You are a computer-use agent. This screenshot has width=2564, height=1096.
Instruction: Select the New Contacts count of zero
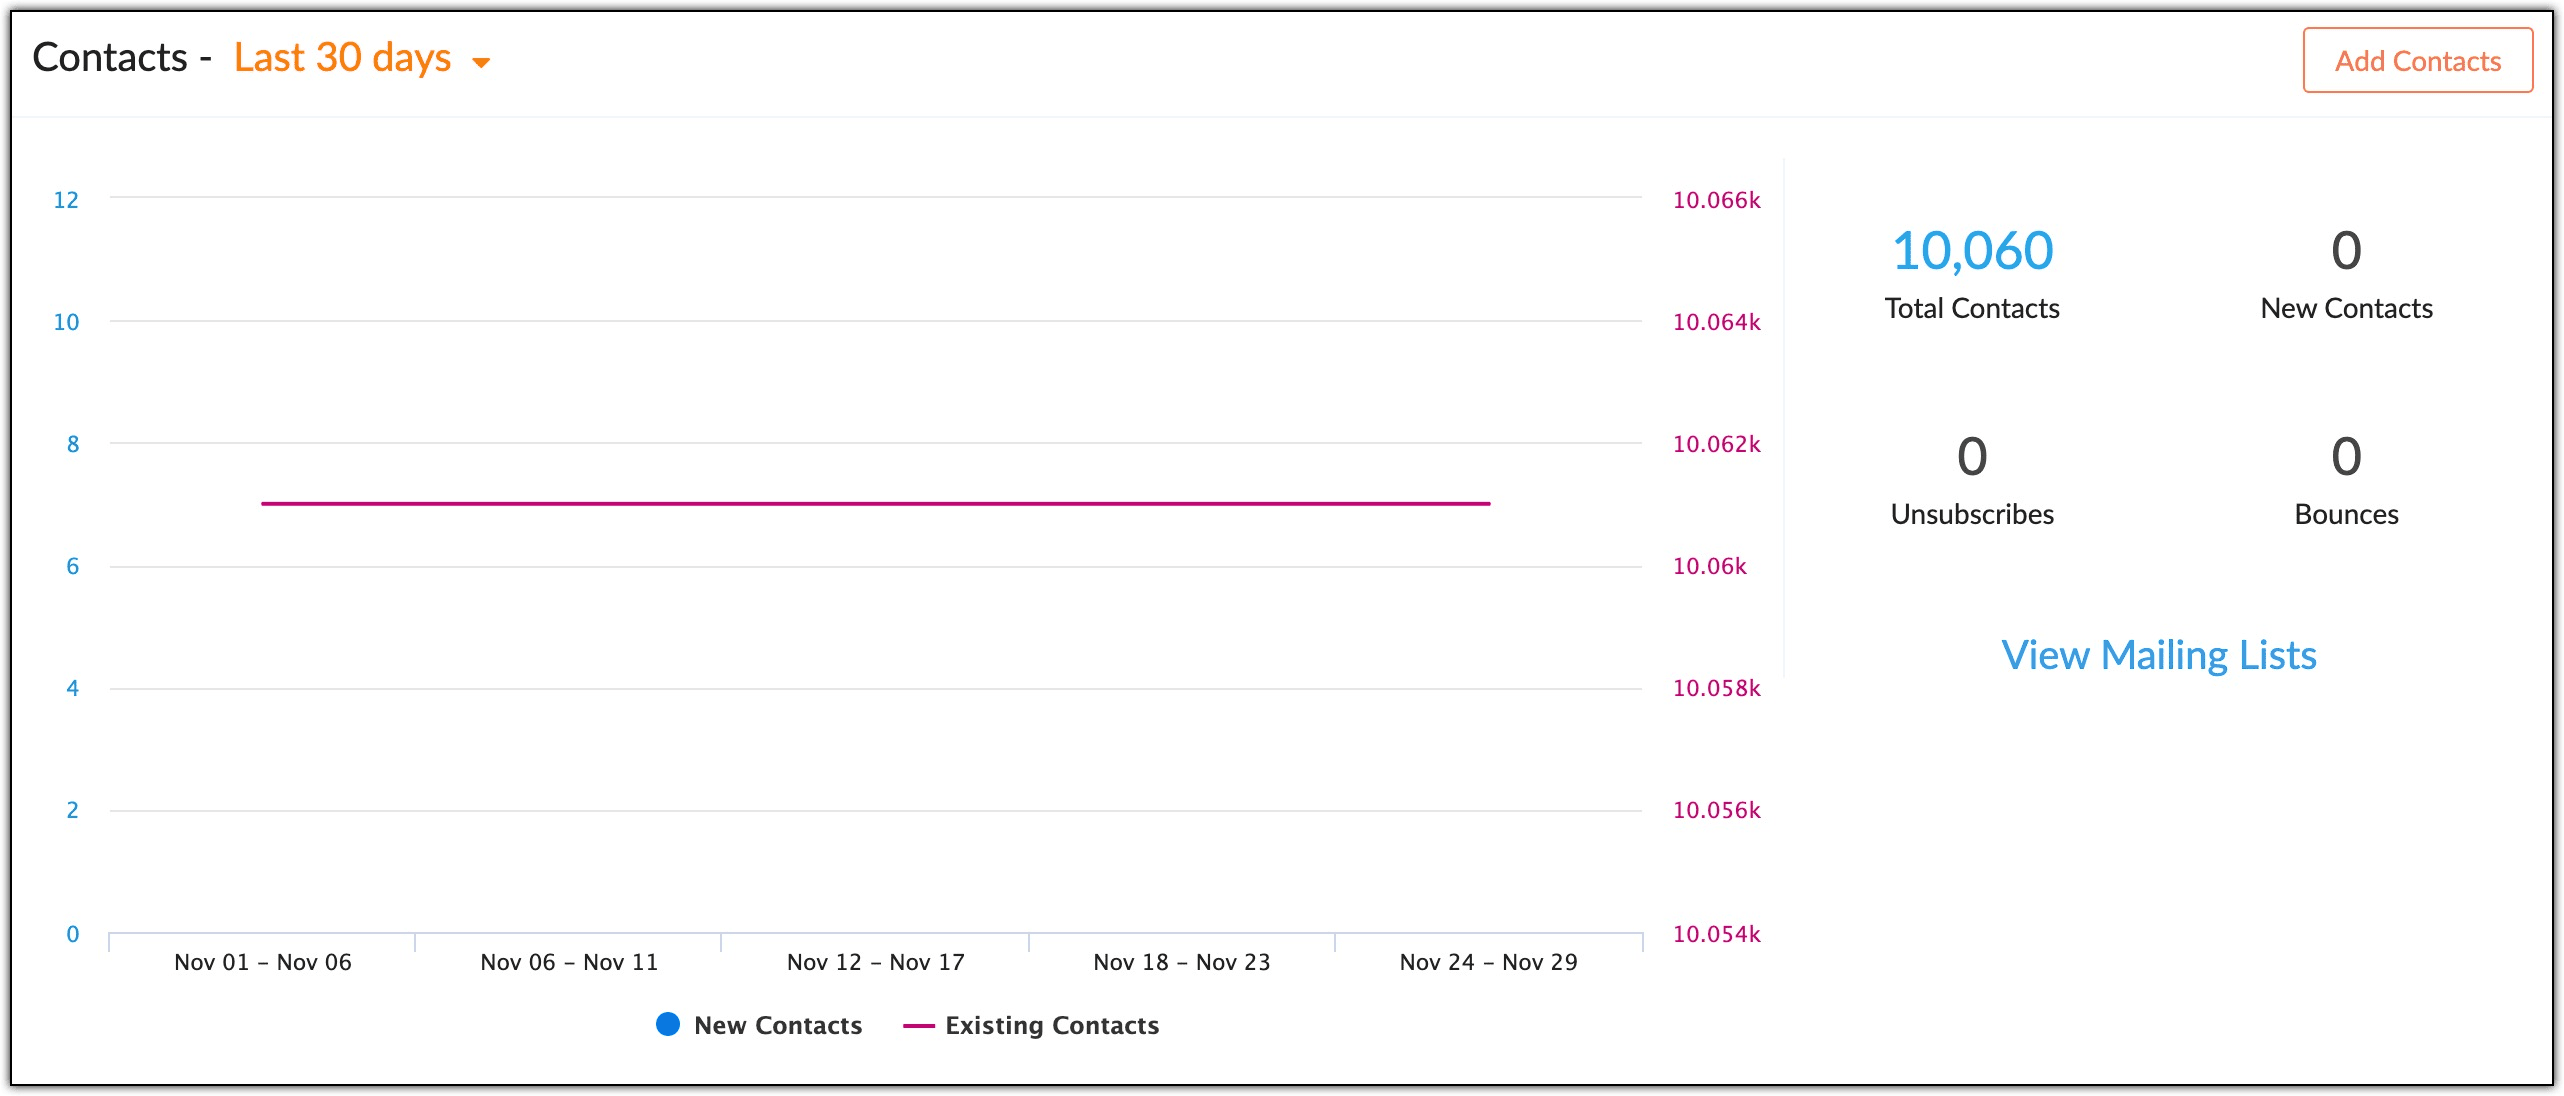coord(2346,250)
